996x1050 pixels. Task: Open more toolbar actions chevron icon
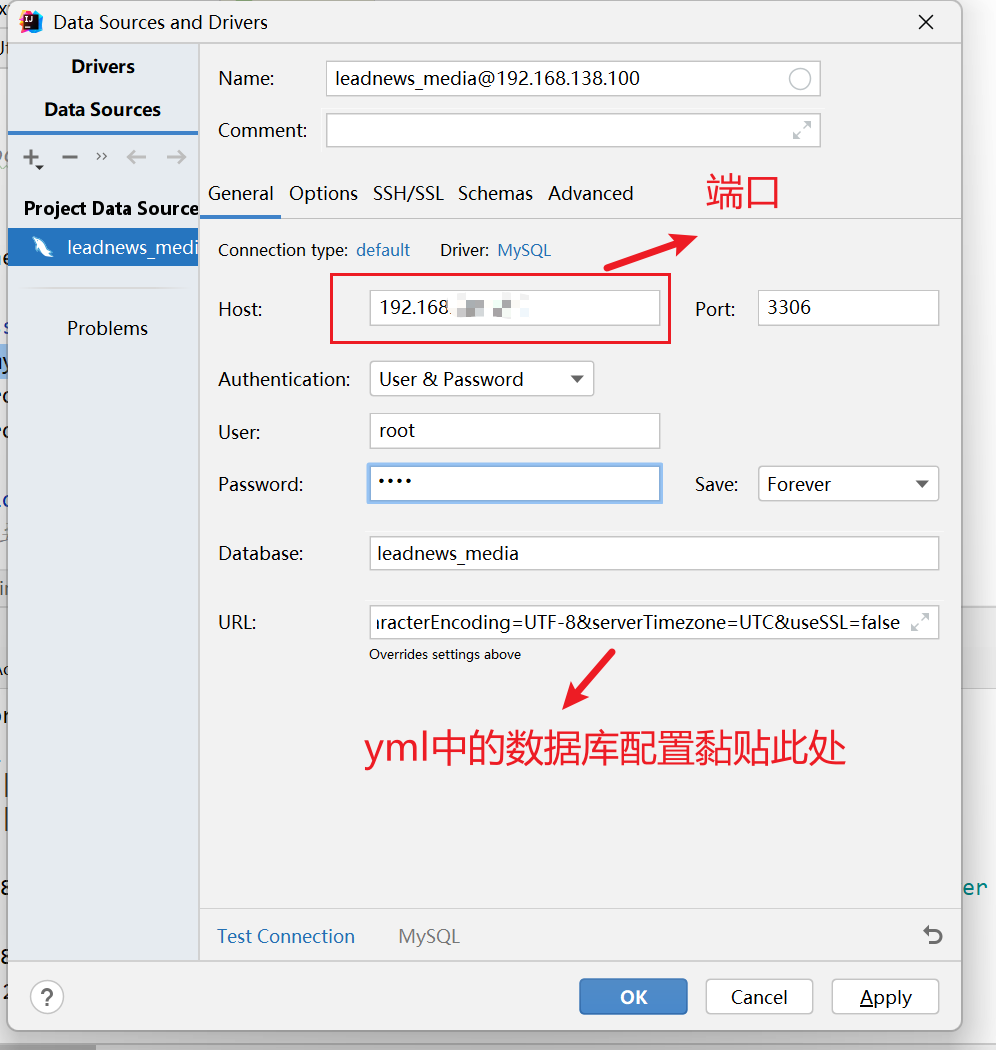coord(101,157)
